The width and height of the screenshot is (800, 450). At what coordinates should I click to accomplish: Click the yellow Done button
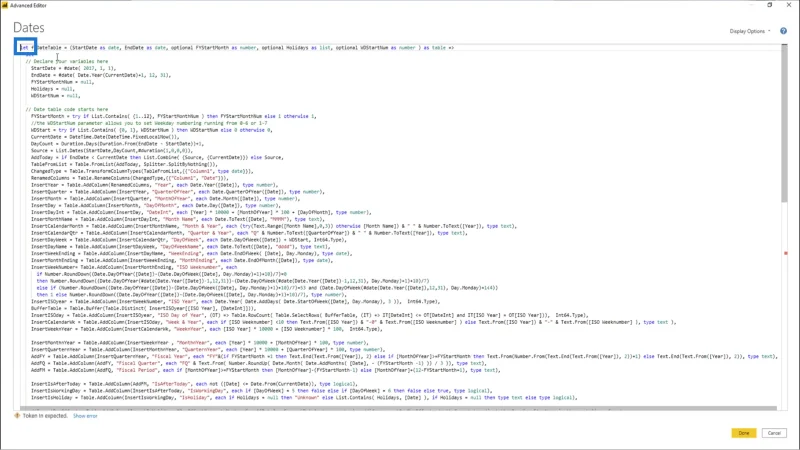743,433
